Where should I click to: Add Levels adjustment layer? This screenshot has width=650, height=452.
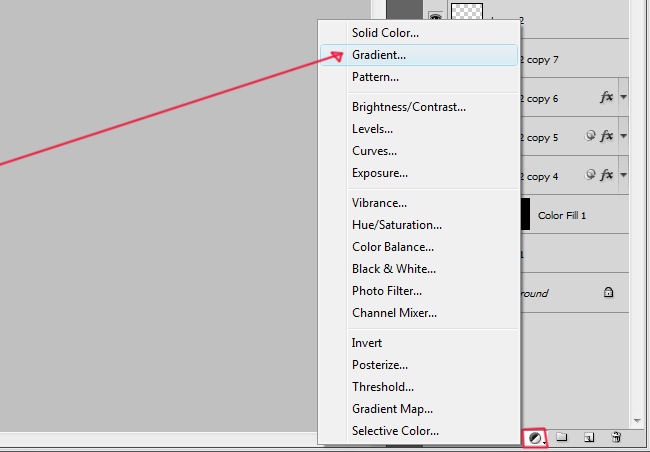419,129
